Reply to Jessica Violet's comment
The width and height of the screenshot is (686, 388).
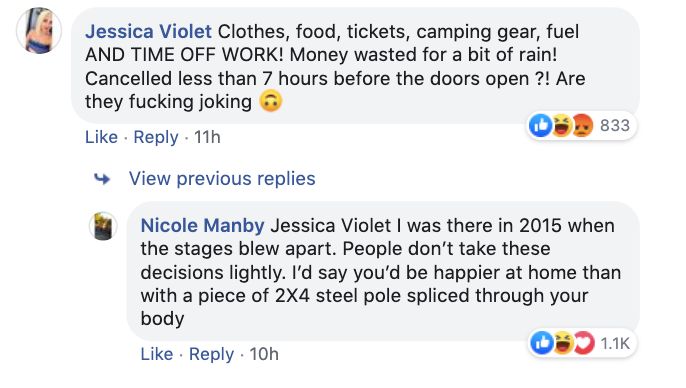pyautogui.click(x=156, y=137)
